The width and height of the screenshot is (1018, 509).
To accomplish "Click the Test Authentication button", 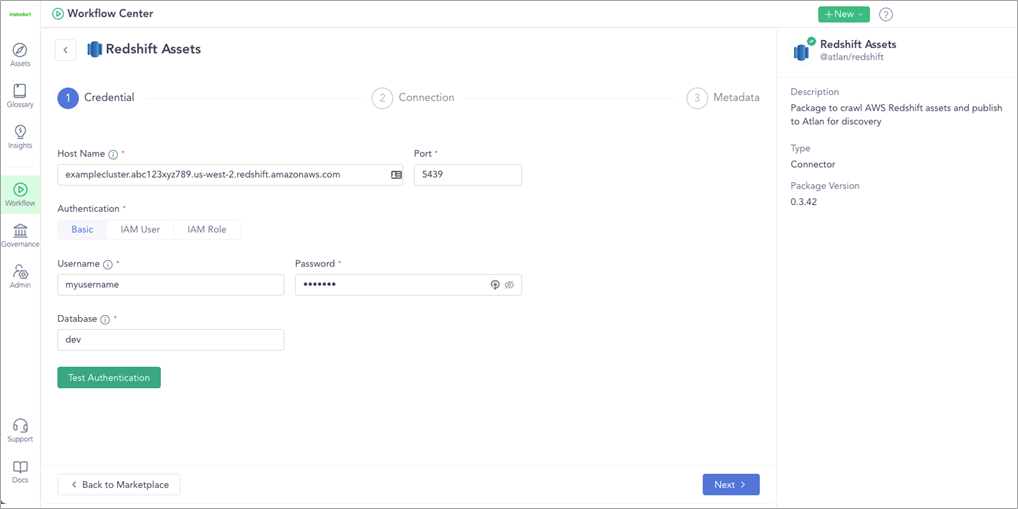I will pyautogui.click(x=109, y=378).
